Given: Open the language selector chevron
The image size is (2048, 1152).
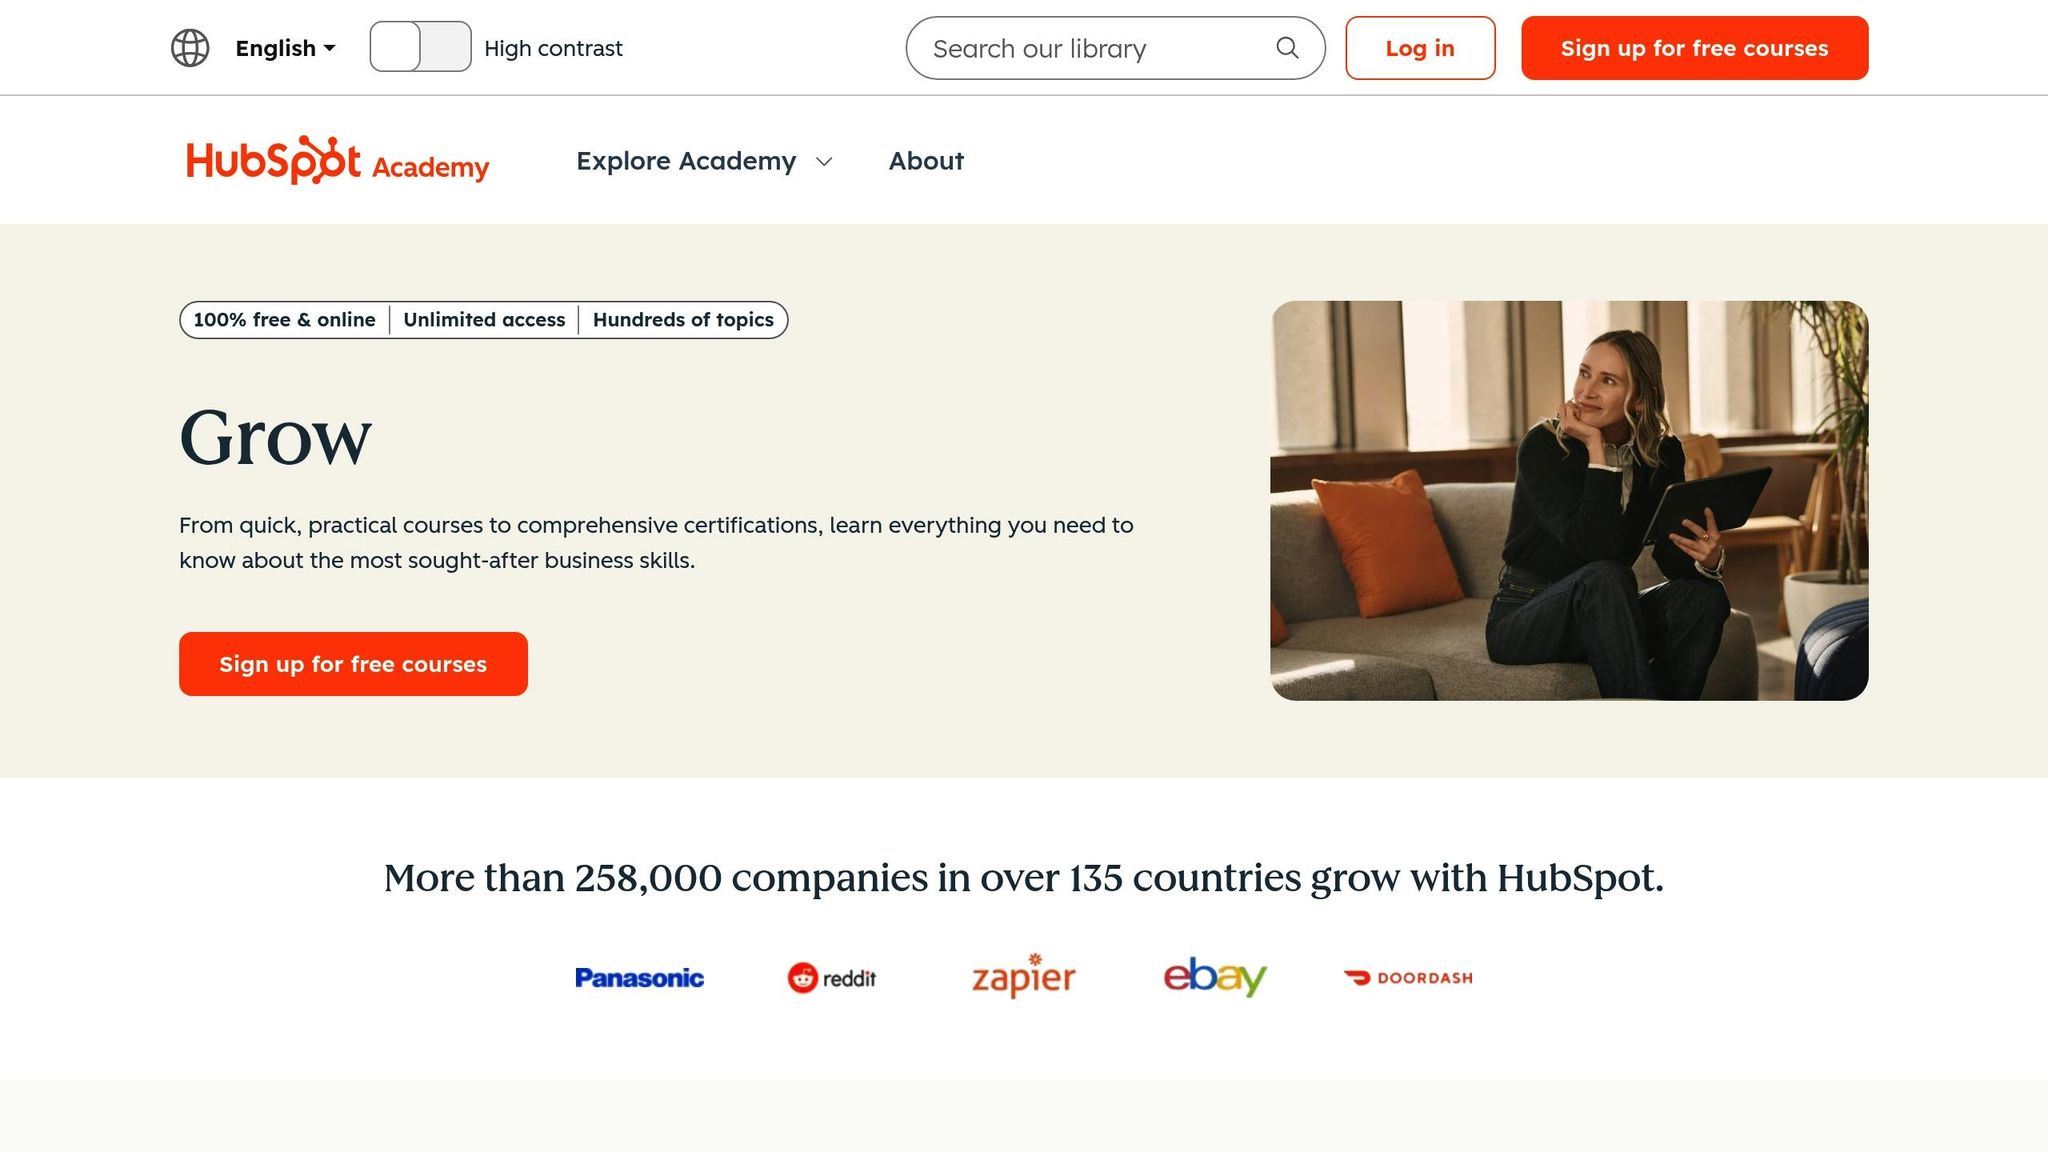Looking at the screenshot, I should pyautogui.click(x=330, y=48).
